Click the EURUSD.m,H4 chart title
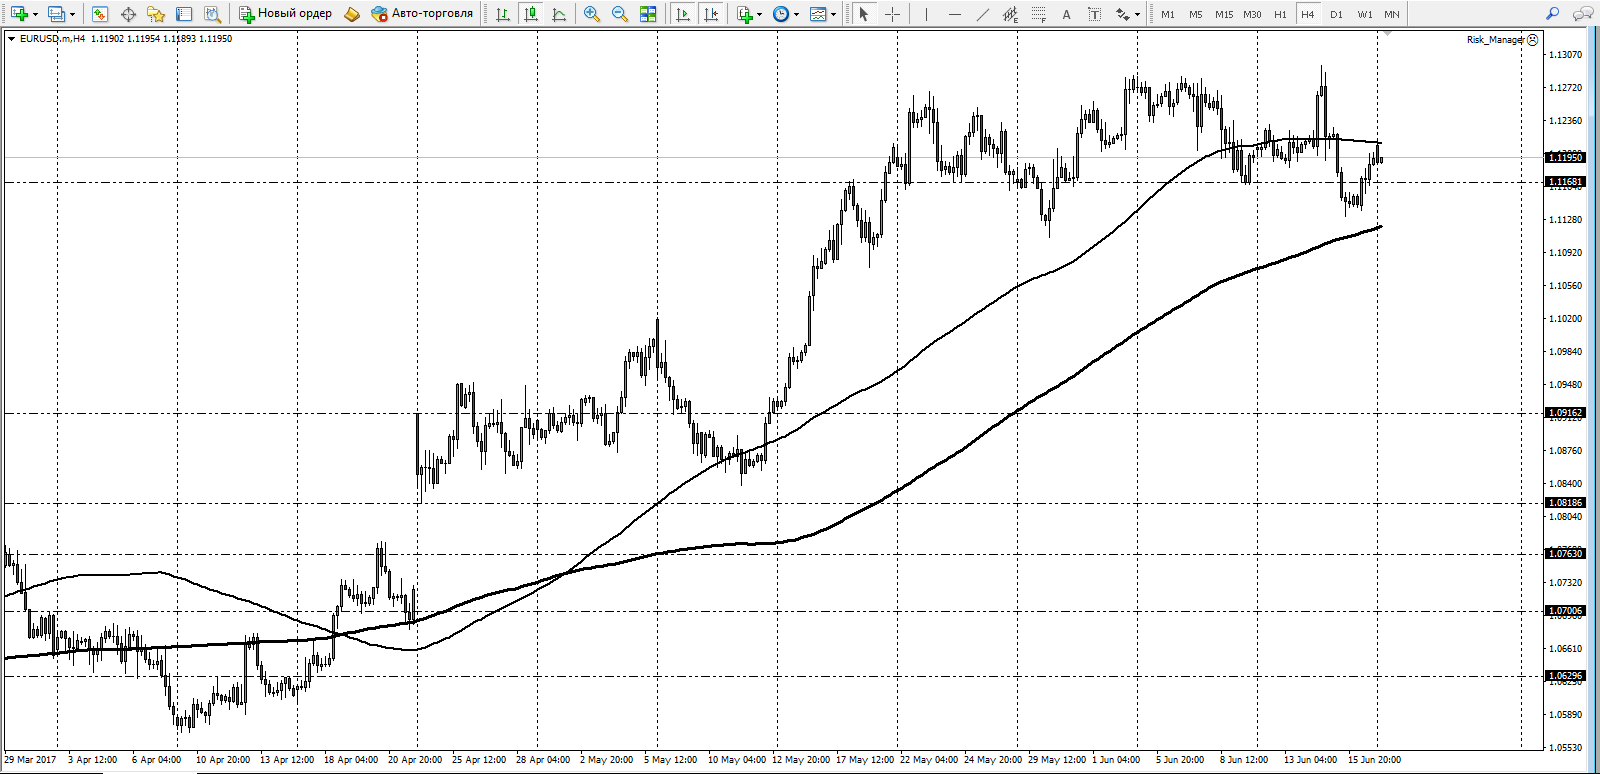 tap(53, 39)
